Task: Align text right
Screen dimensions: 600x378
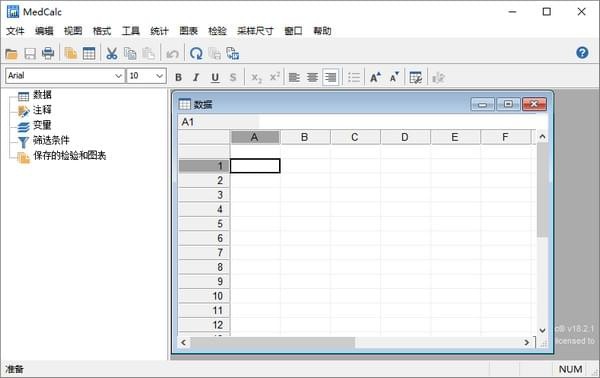Action: pyautogui.click(x=330, y=77)
